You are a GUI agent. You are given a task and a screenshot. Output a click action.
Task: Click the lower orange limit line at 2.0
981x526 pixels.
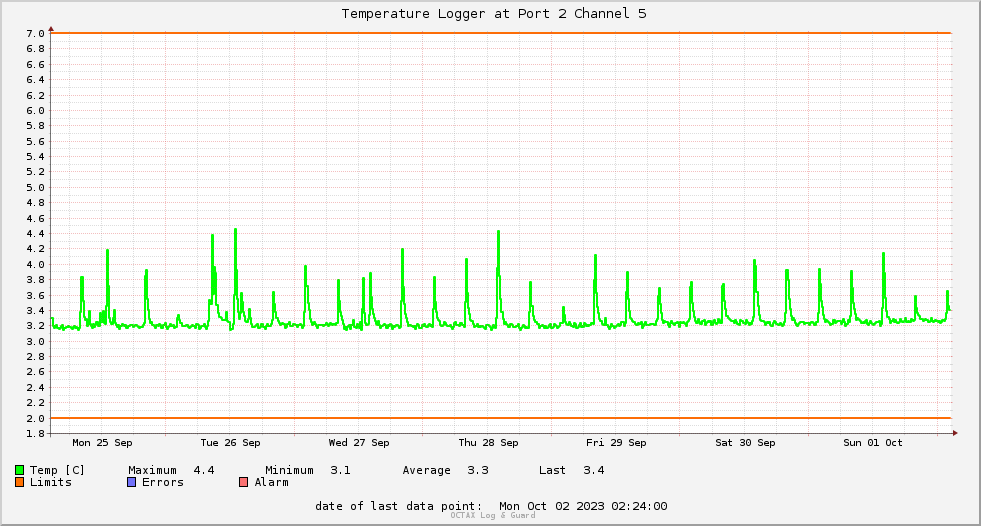click(x=501, y=418)
